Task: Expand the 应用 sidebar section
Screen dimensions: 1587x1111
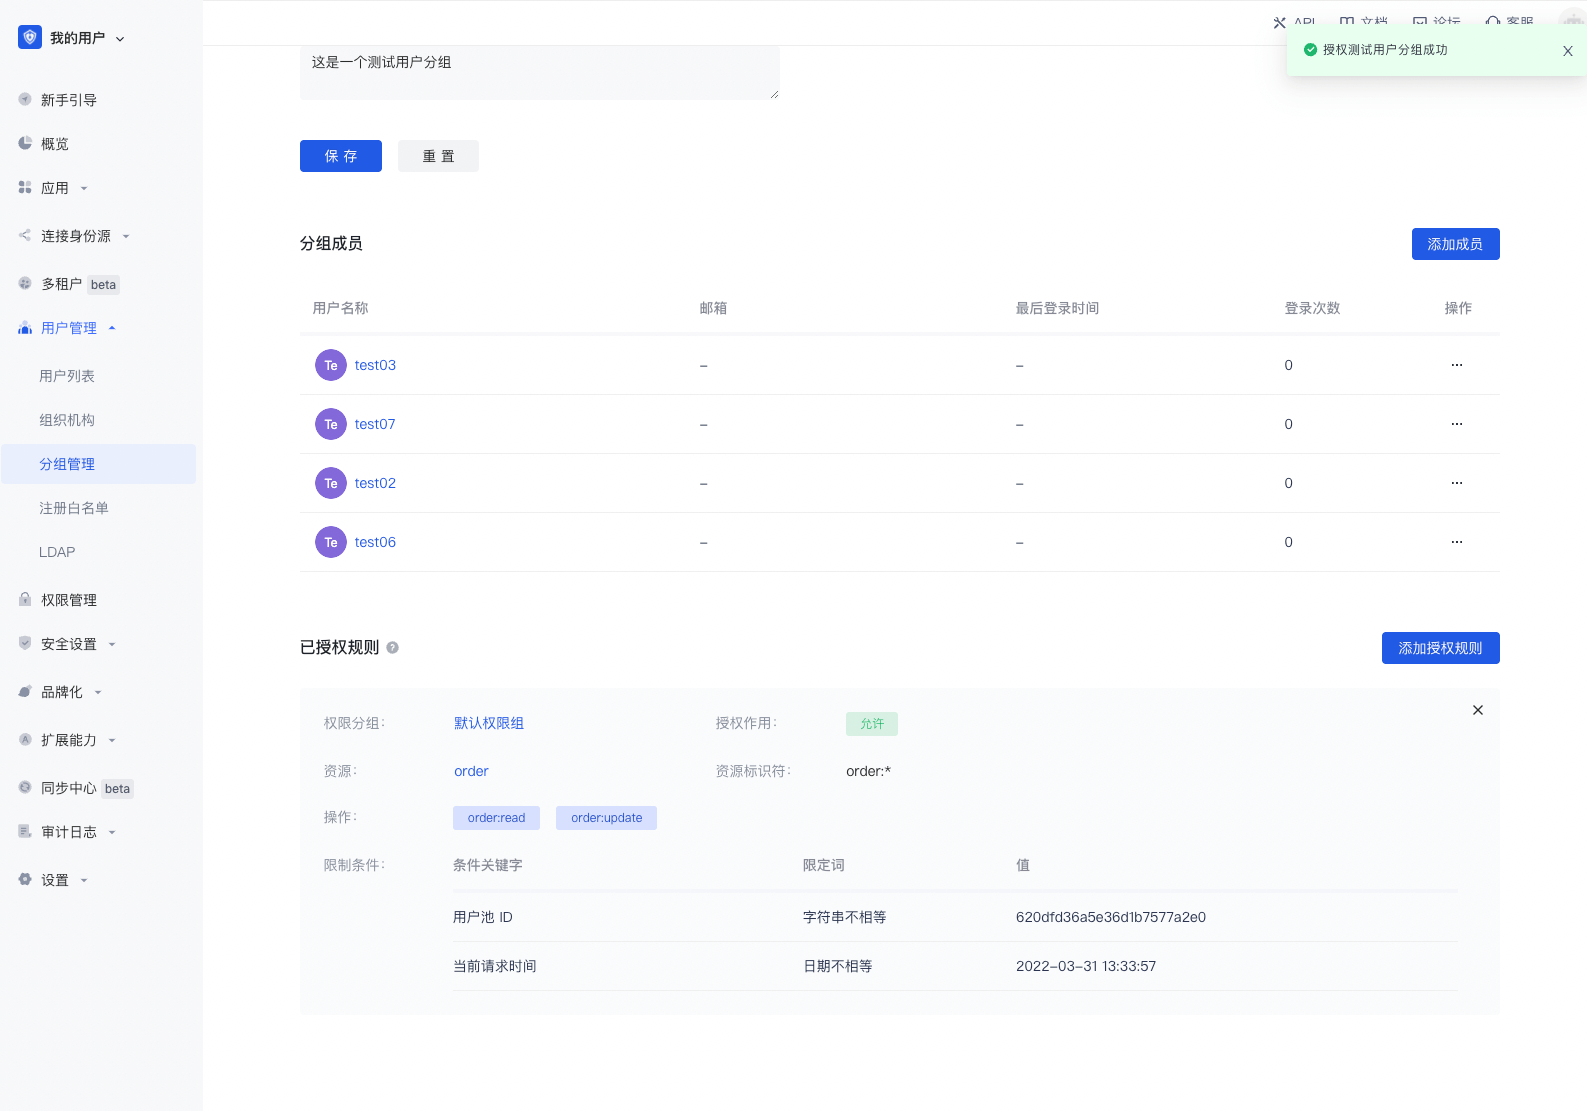Action: click(55, 188)
